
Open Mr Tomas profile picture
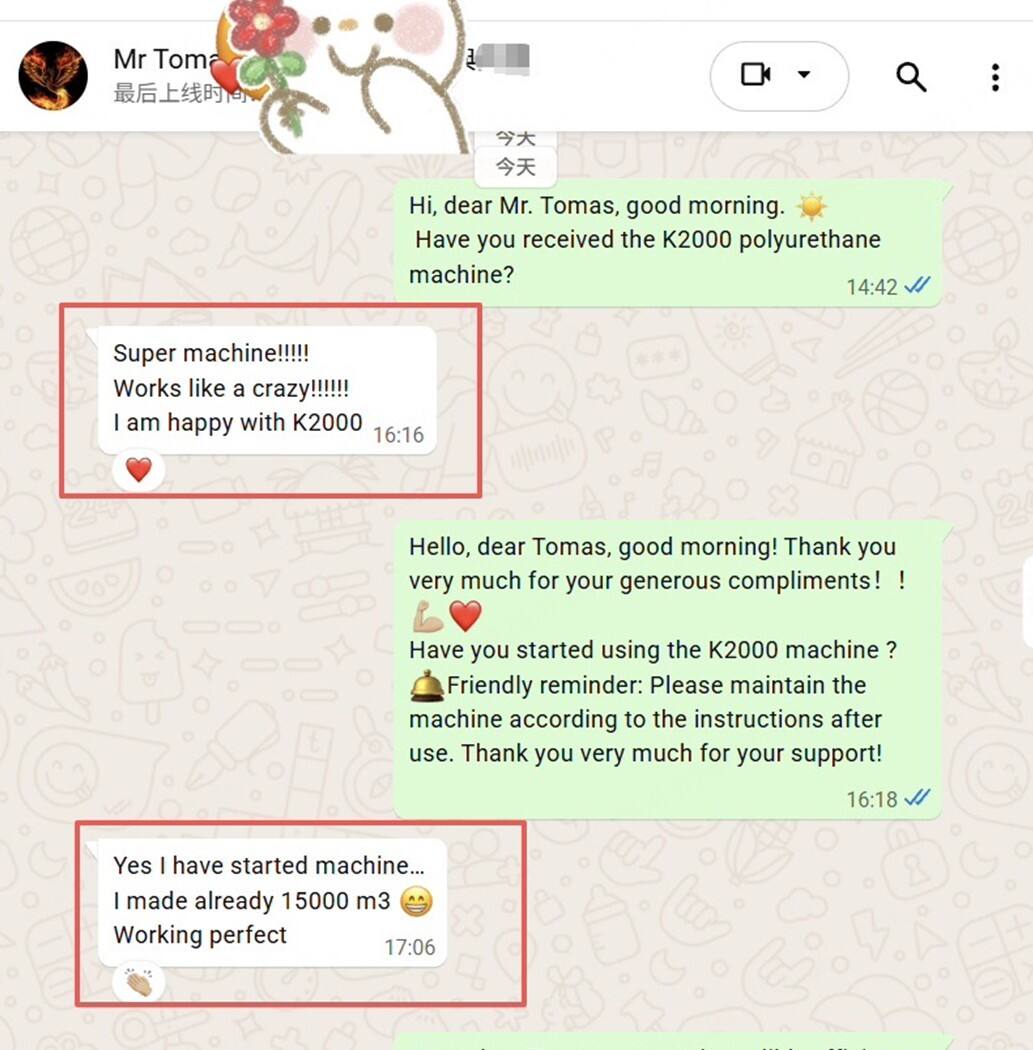[x=53, y=75]
